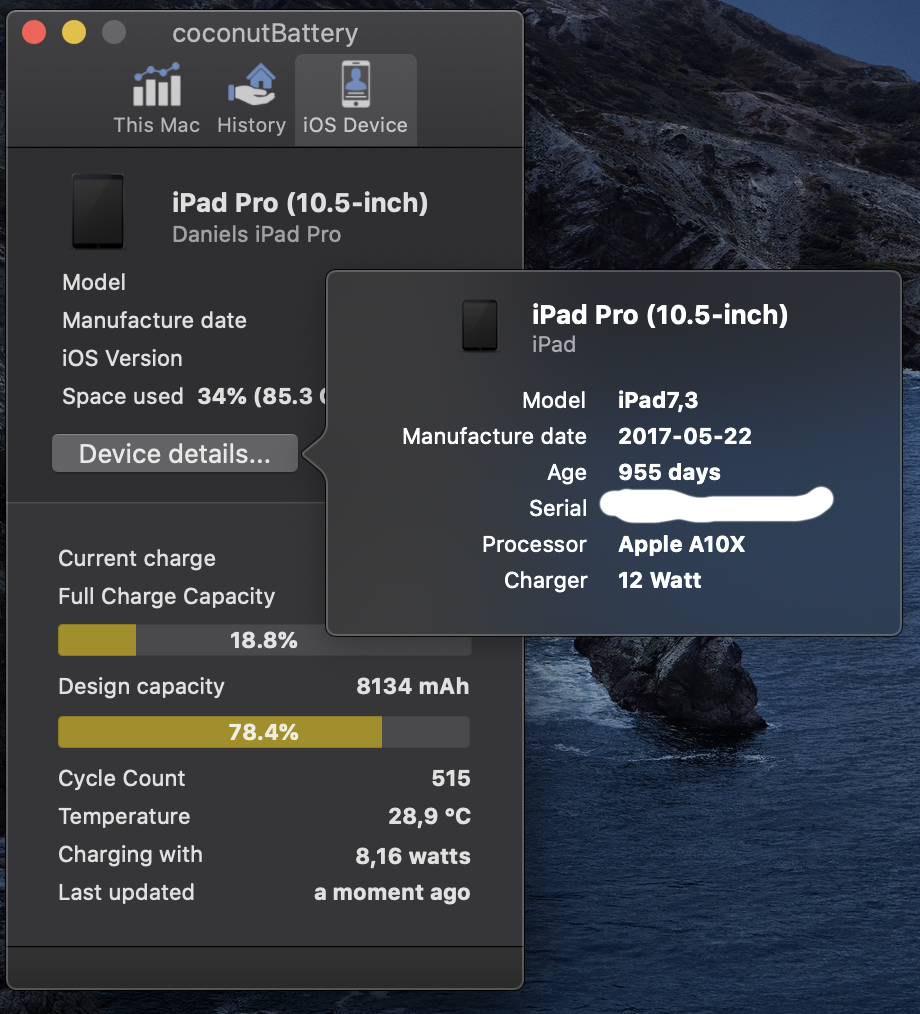Click the 'Temperature' label
920x1014 pixels.
(x=124, y=817)
